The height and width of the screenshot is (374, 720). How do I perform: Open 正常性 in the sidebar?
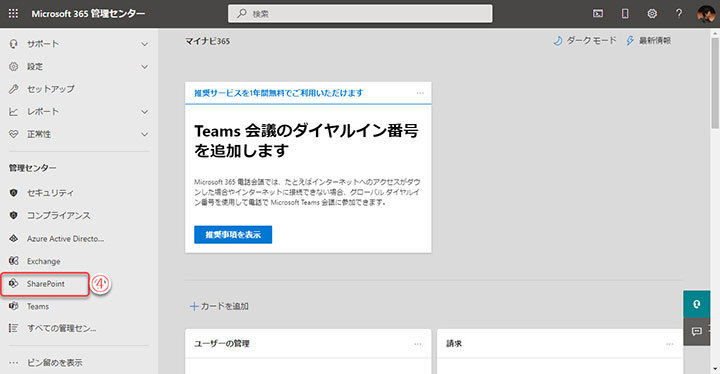(39, 134)
